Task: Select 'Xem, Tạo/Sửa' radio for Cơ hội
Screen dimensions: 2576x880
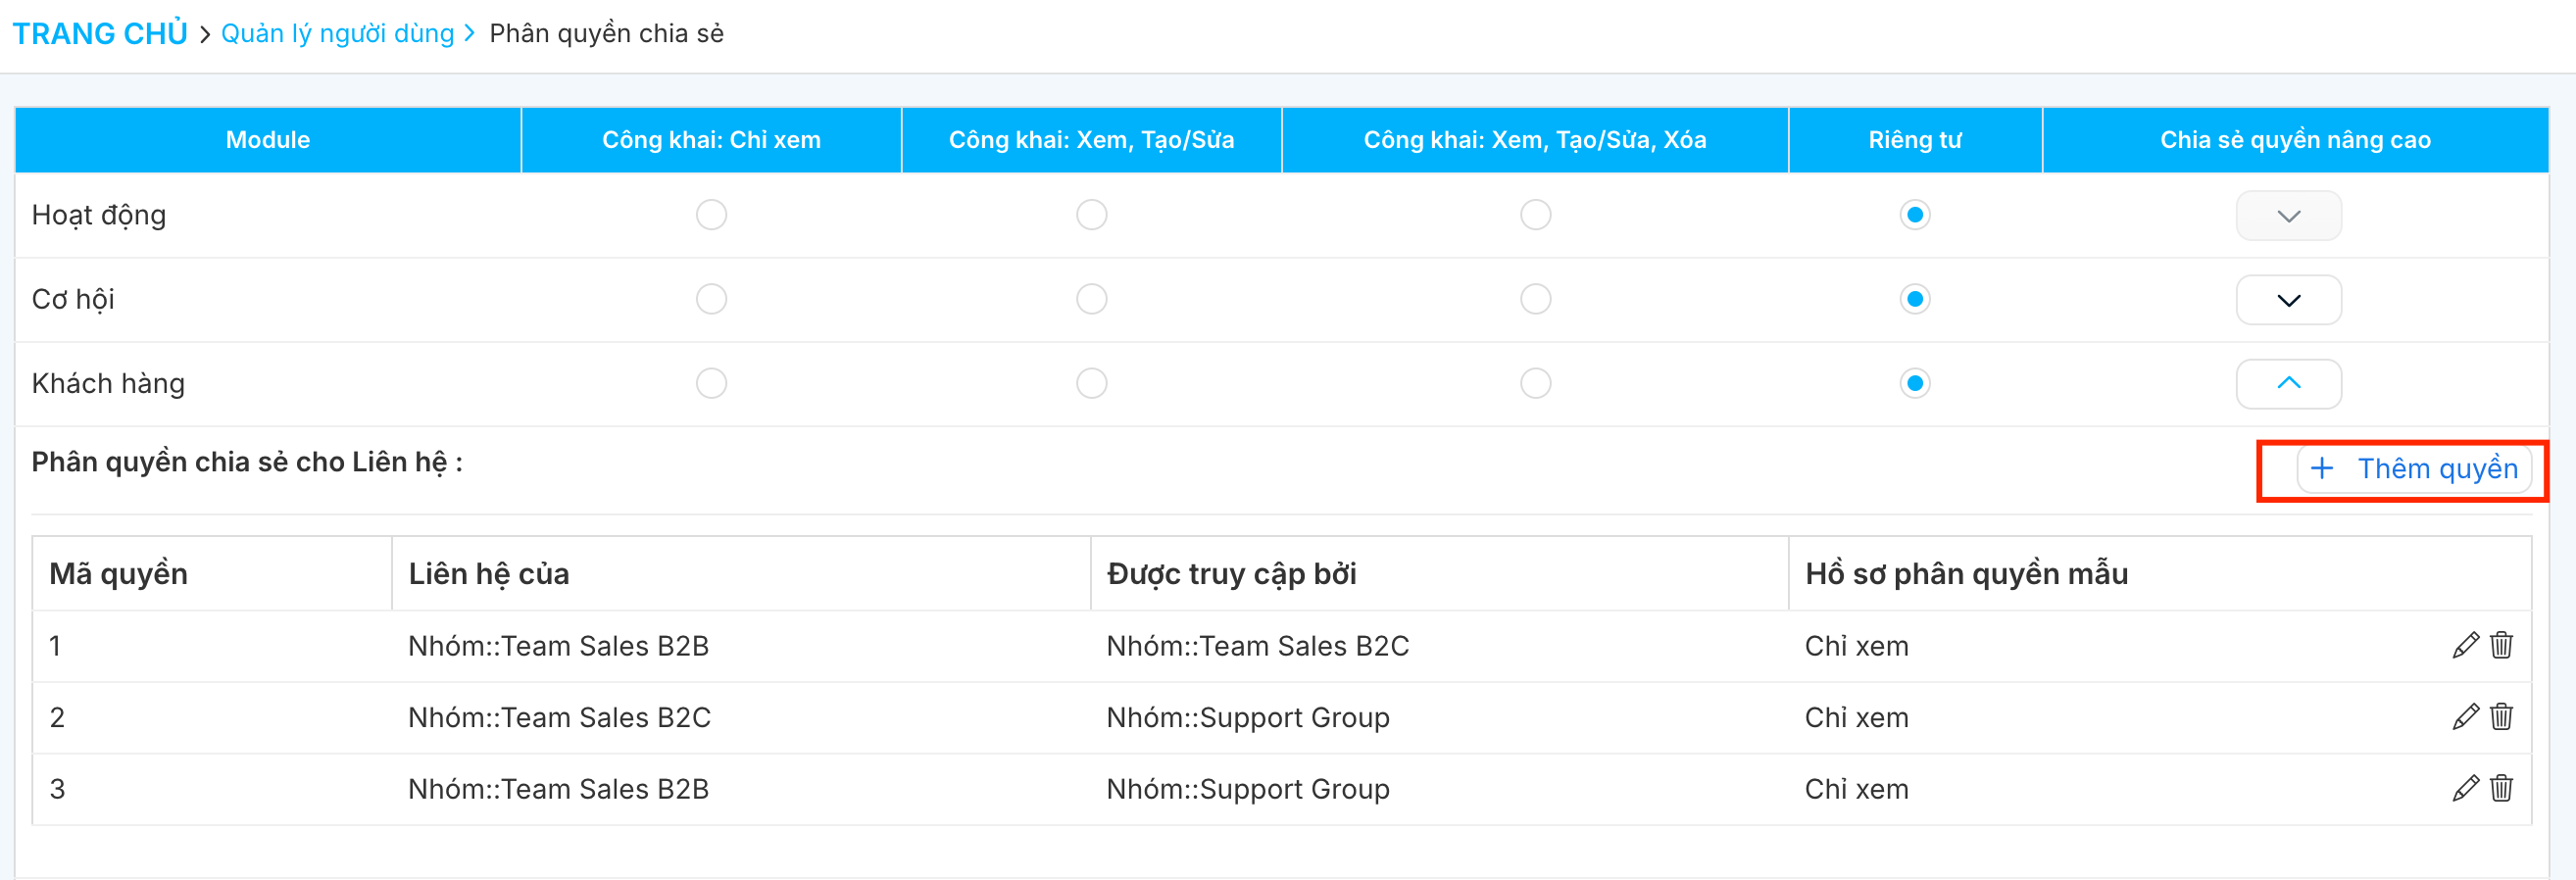Action: point(1091,299)
